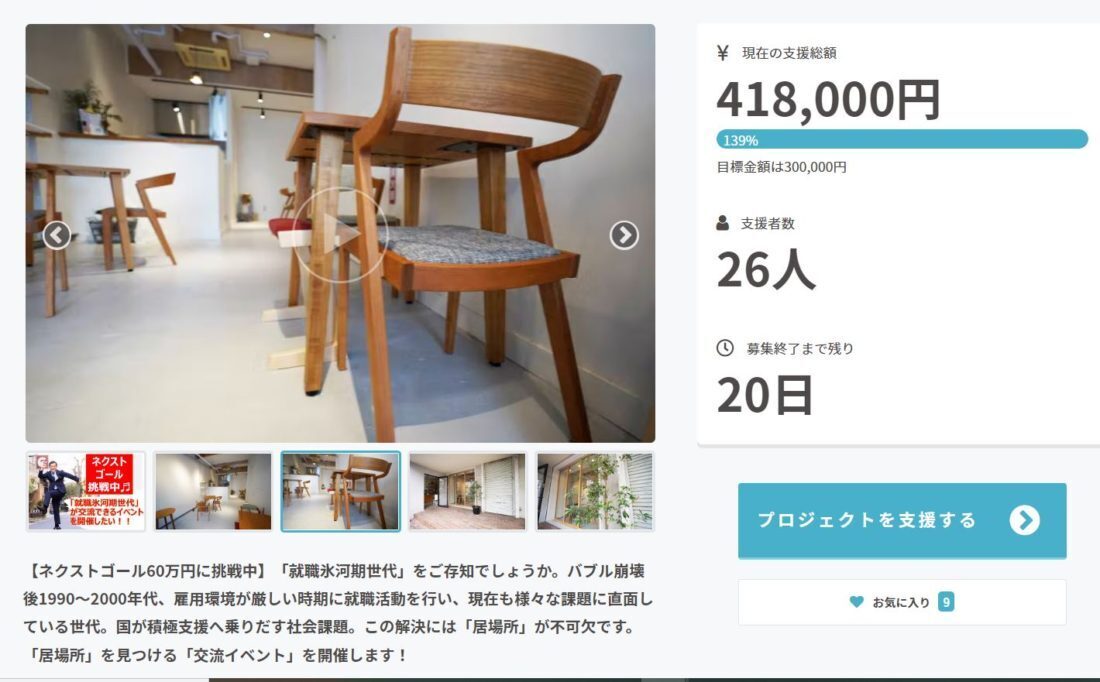Select the fifth thumbnail with window plants
The height and width of the screenshot is (682, 1100).
point(595,491)
